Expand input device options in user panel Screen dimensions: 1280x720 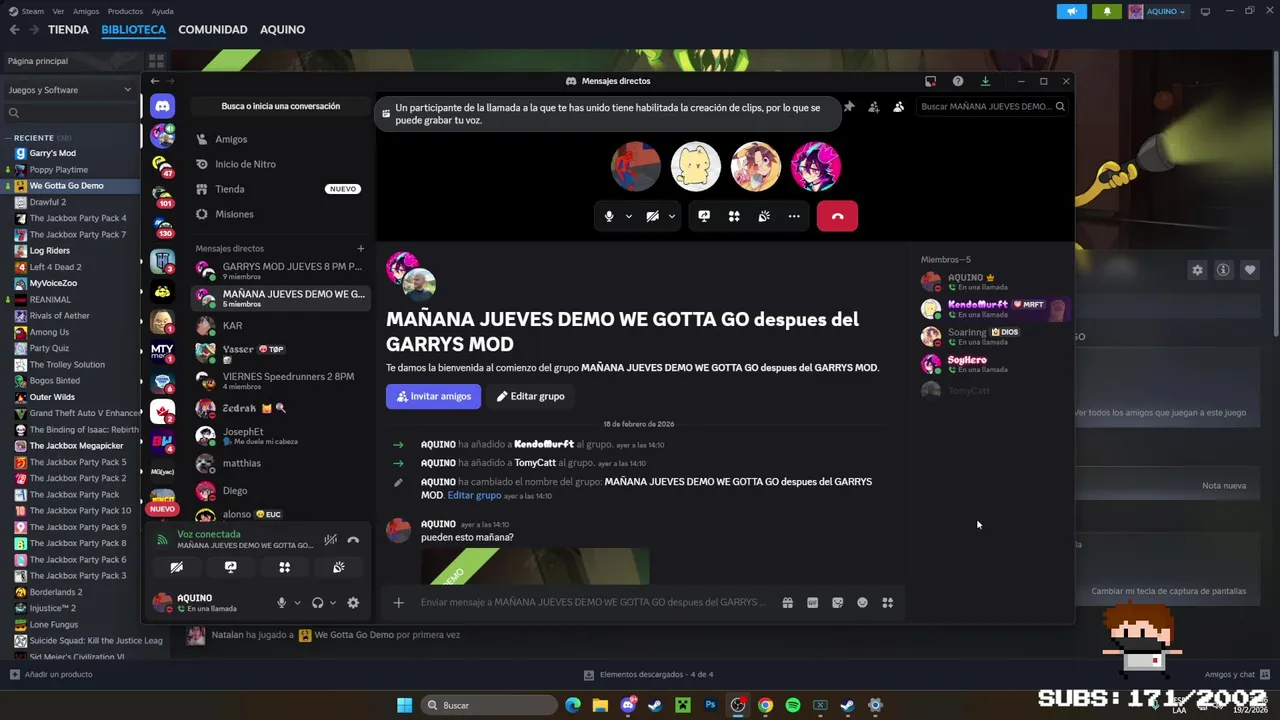coord(297,603)
